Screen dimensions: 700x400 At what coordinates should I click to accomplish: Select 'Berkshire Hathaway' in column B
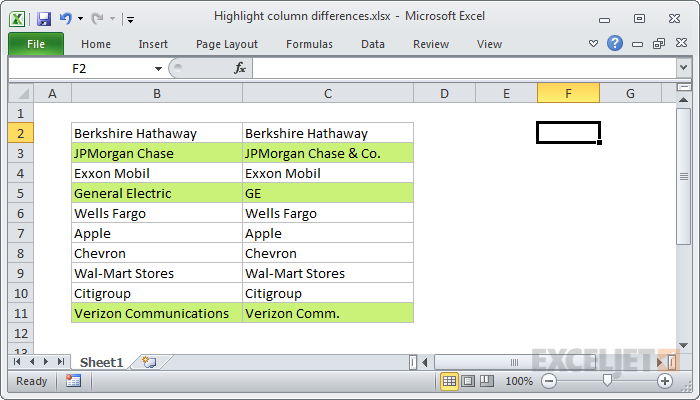[x=157, y=133]
